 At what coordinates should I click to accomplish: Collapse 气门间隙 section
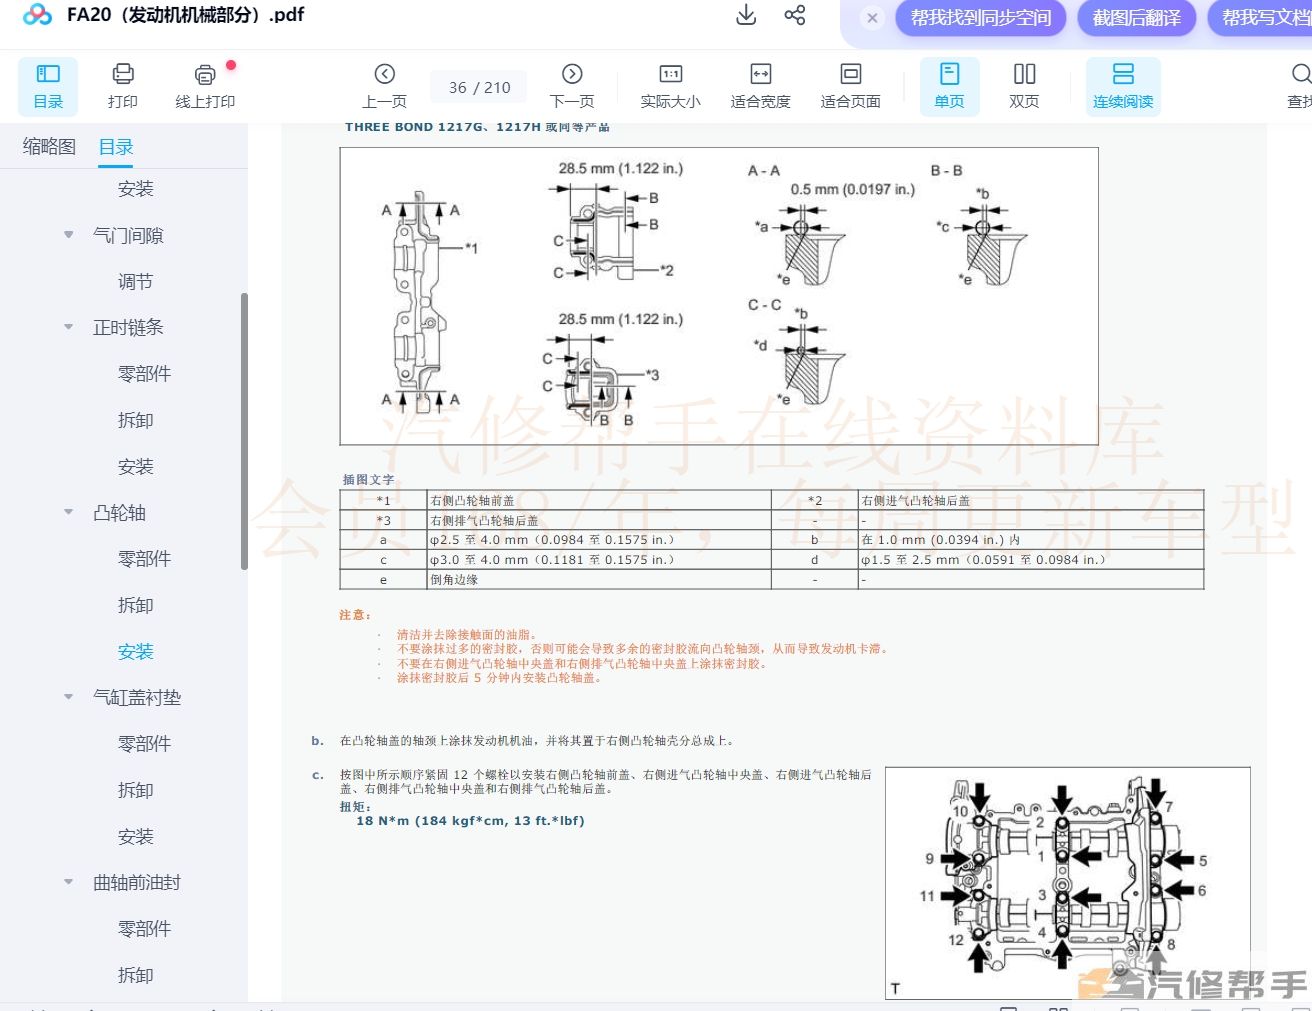pos(68,235)
